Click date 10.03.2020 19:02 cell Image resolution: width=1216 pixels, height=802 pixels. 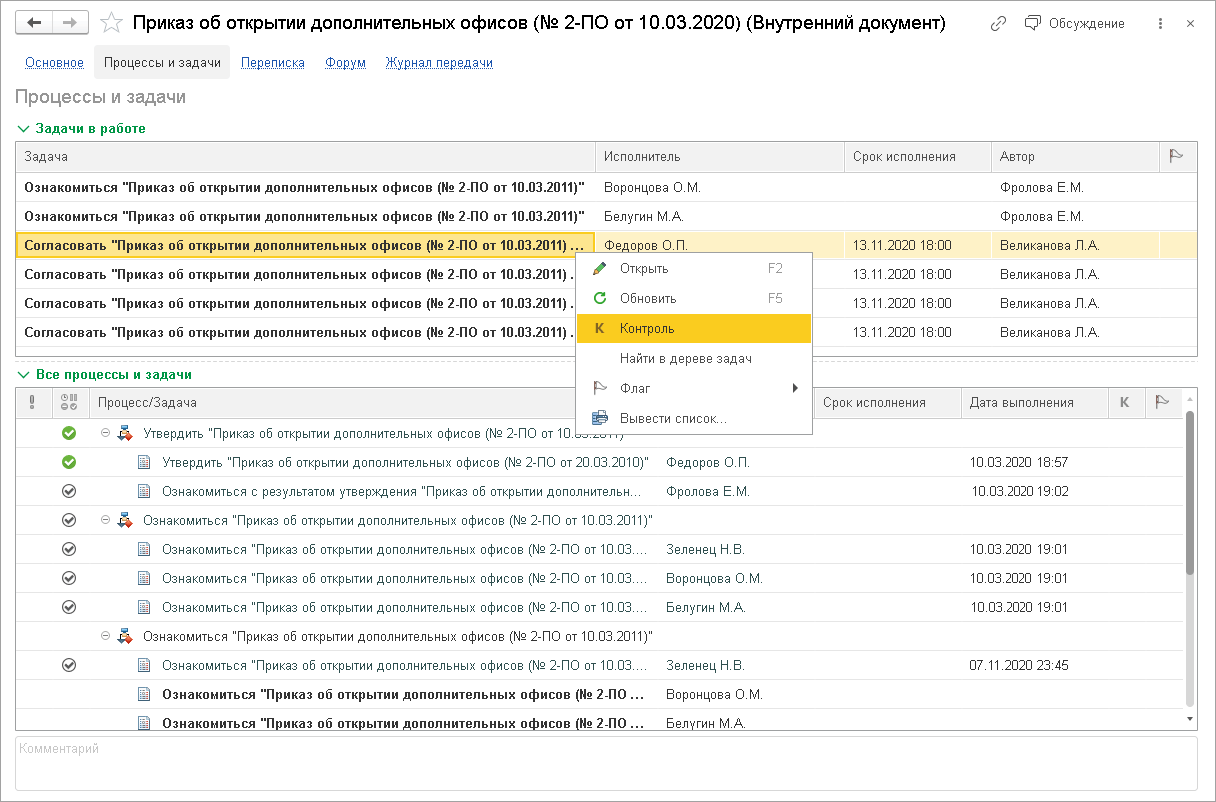point(1019,491)
